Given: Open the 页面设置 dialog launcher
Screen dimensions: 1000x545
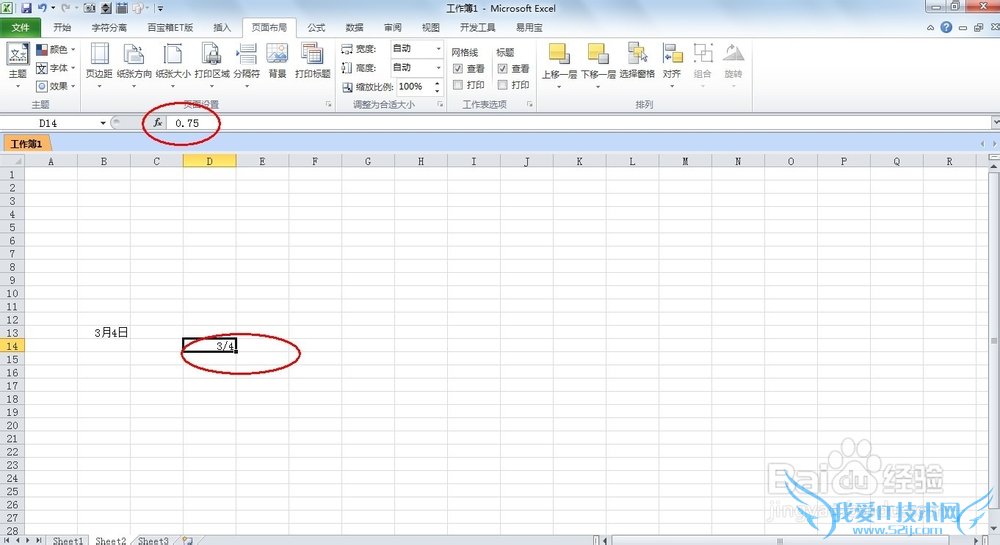Looking at the screenshot, I should pos(329,104).
